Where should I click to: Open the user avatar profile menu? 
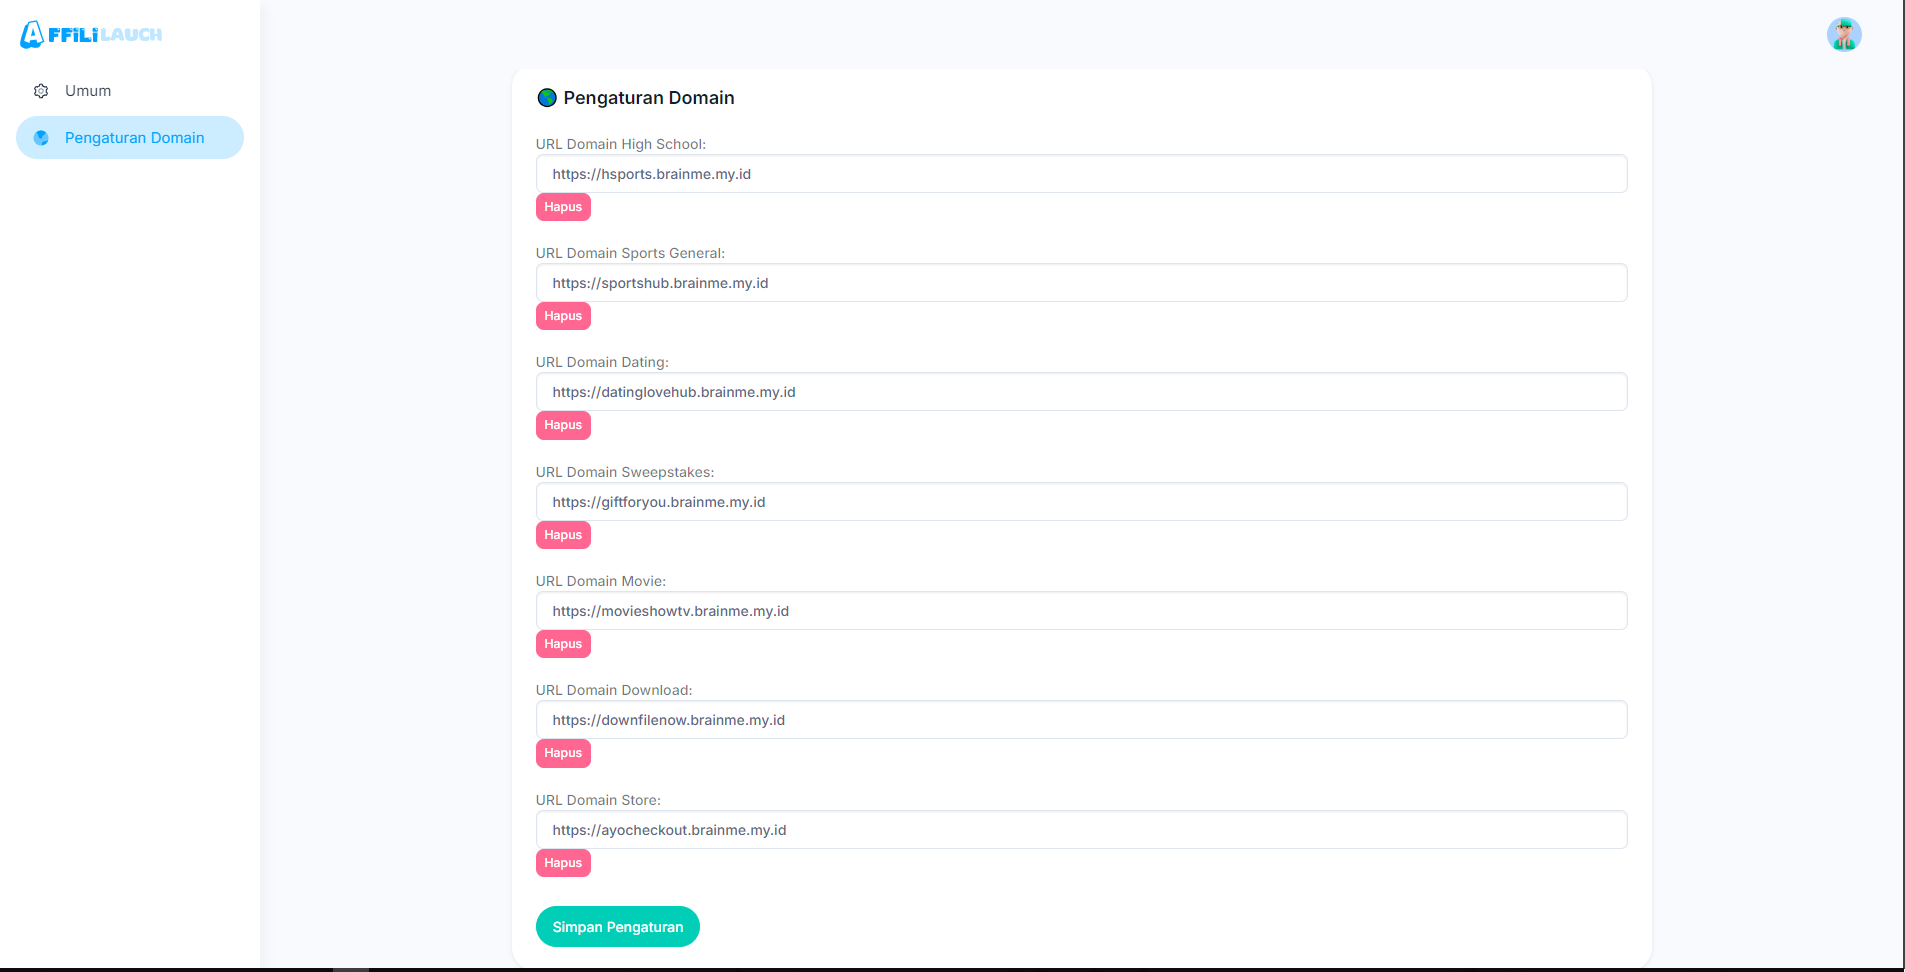[1843, 35]
